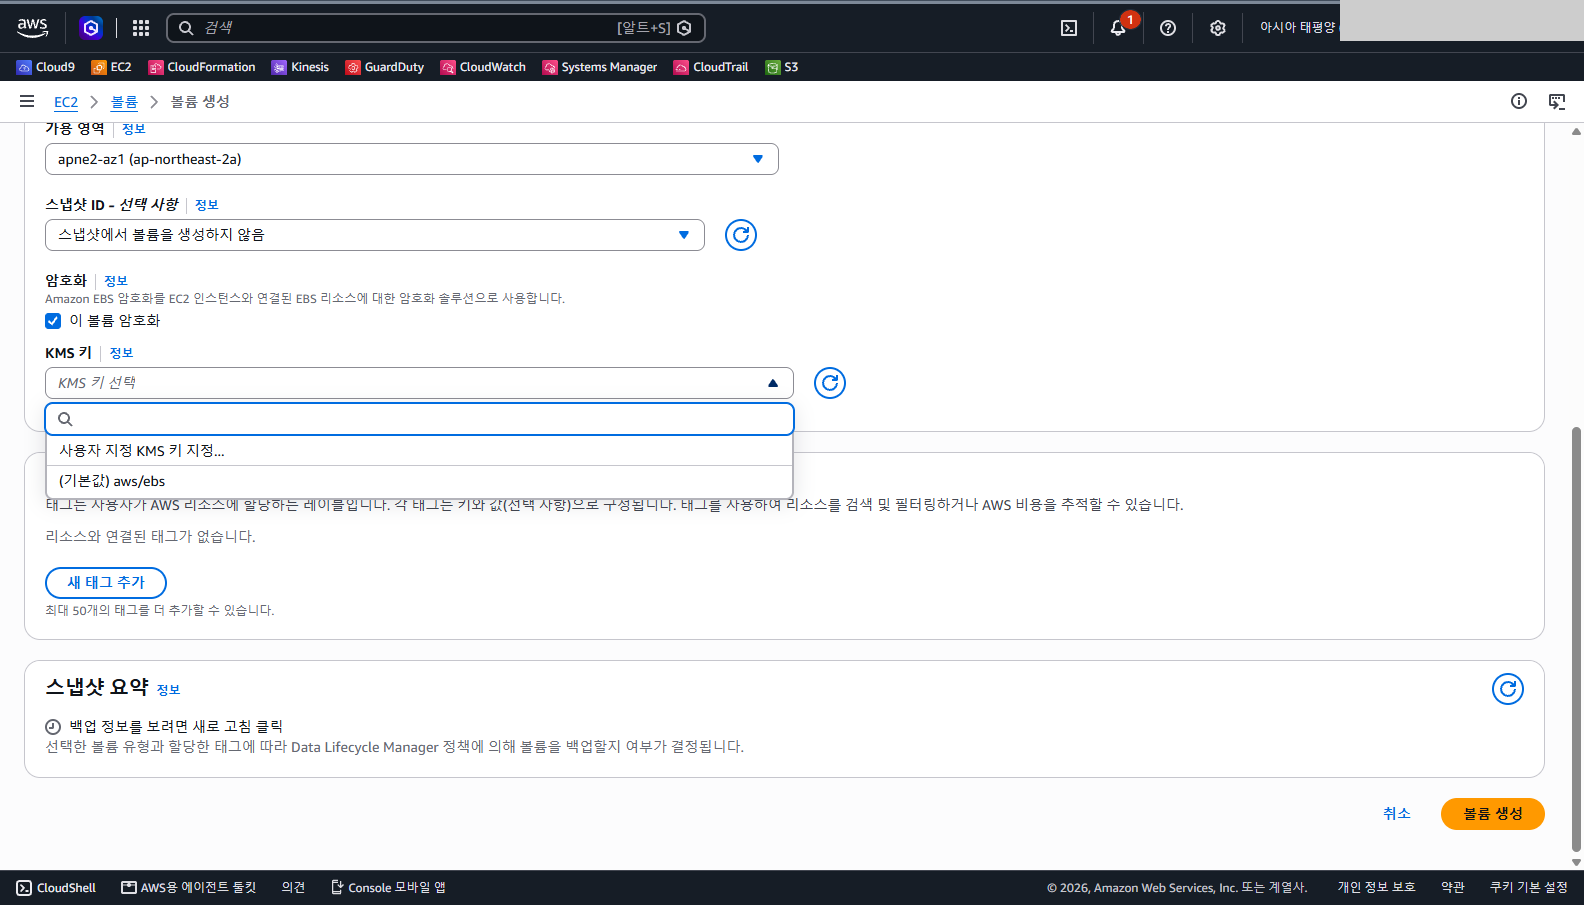Image resolution: width=1584 pixels, height=905 pixels.
Task: Uncheck the 이 볼륨 암호화 checkbox
Action: 53,321
